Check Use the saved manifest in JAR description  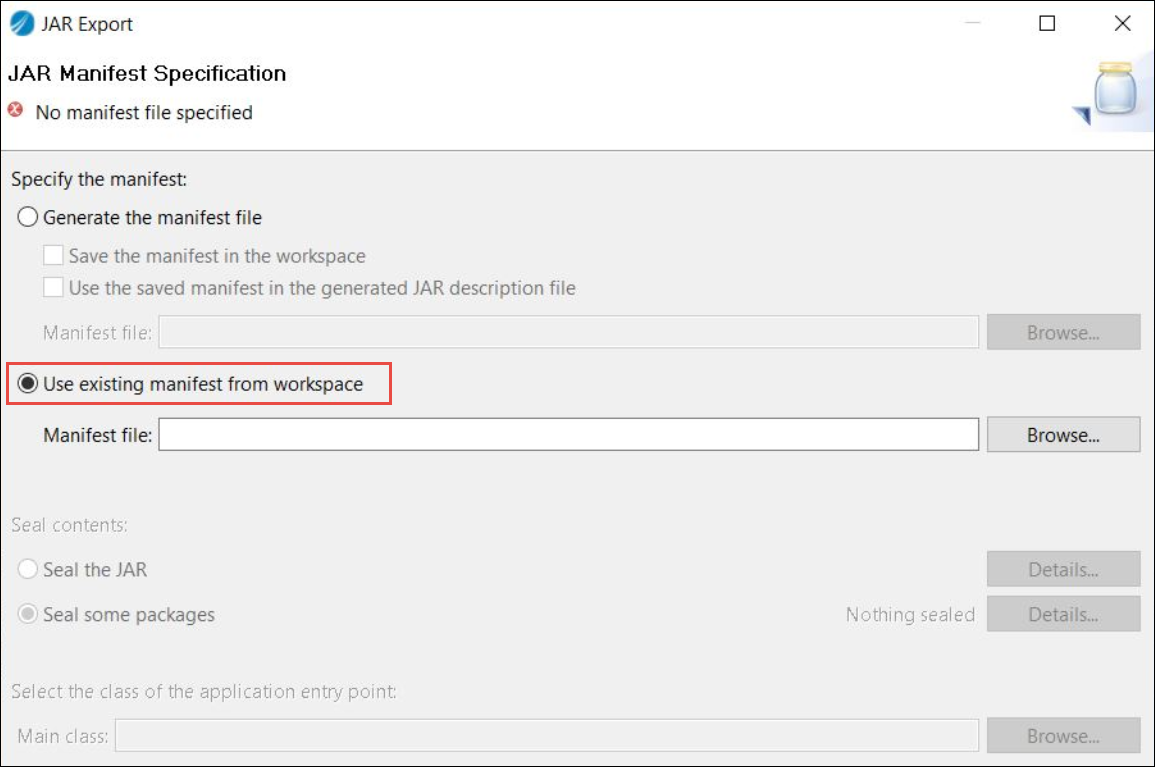[x=53, y=288]
